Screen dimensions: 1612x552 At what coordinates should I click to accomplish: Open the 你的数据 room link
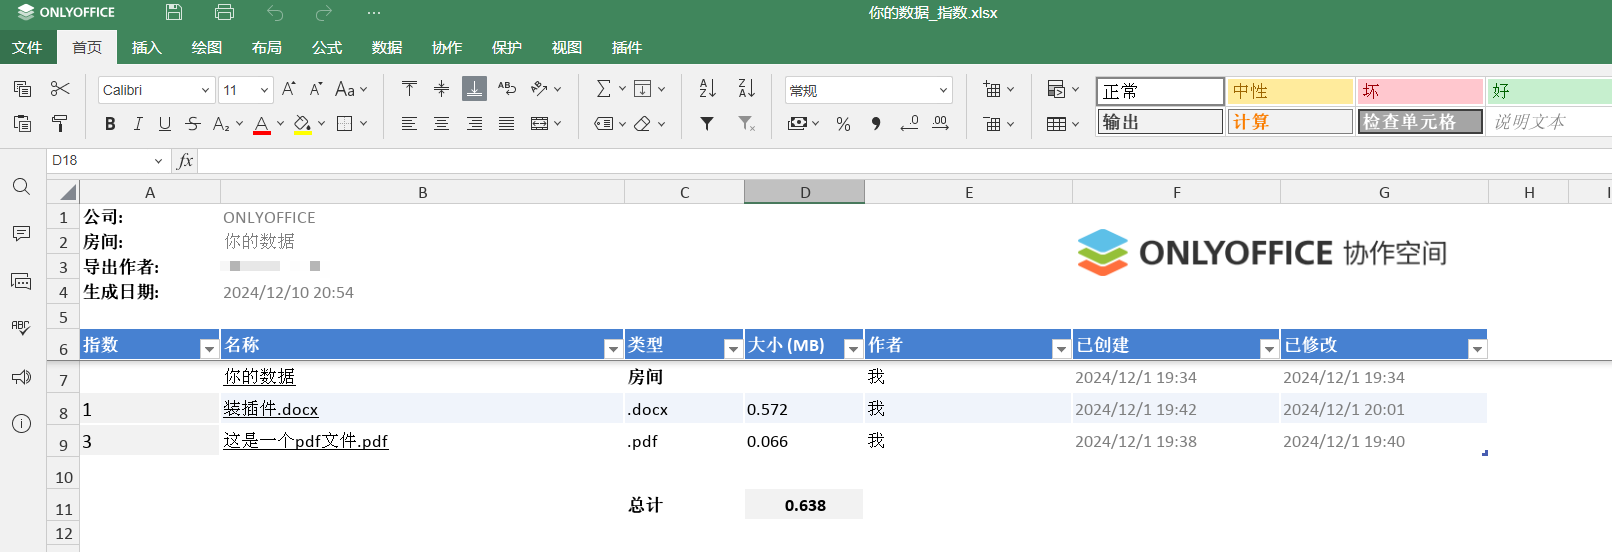pos(259,376)
